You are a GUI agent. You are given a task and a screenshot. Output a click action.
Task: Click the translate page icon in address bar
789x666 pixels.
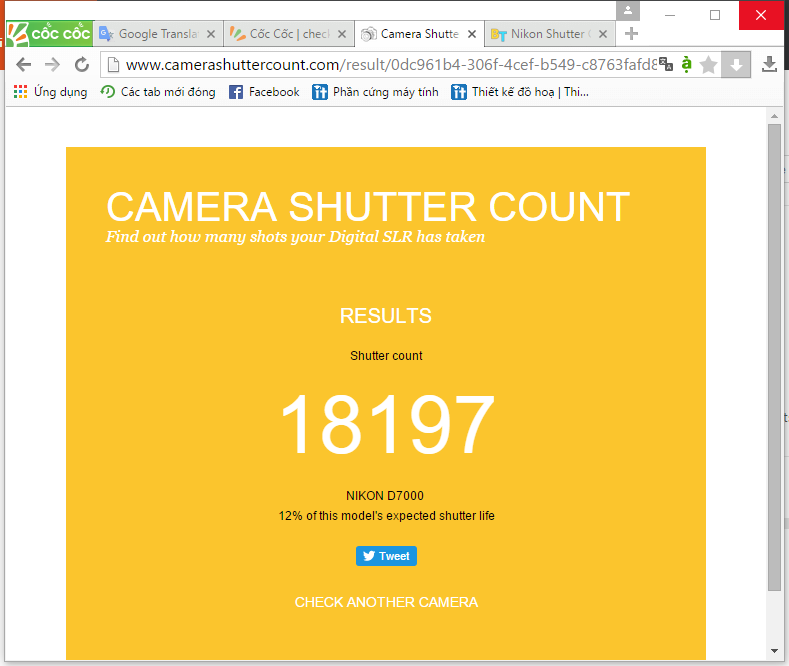[x=667, y=65]
